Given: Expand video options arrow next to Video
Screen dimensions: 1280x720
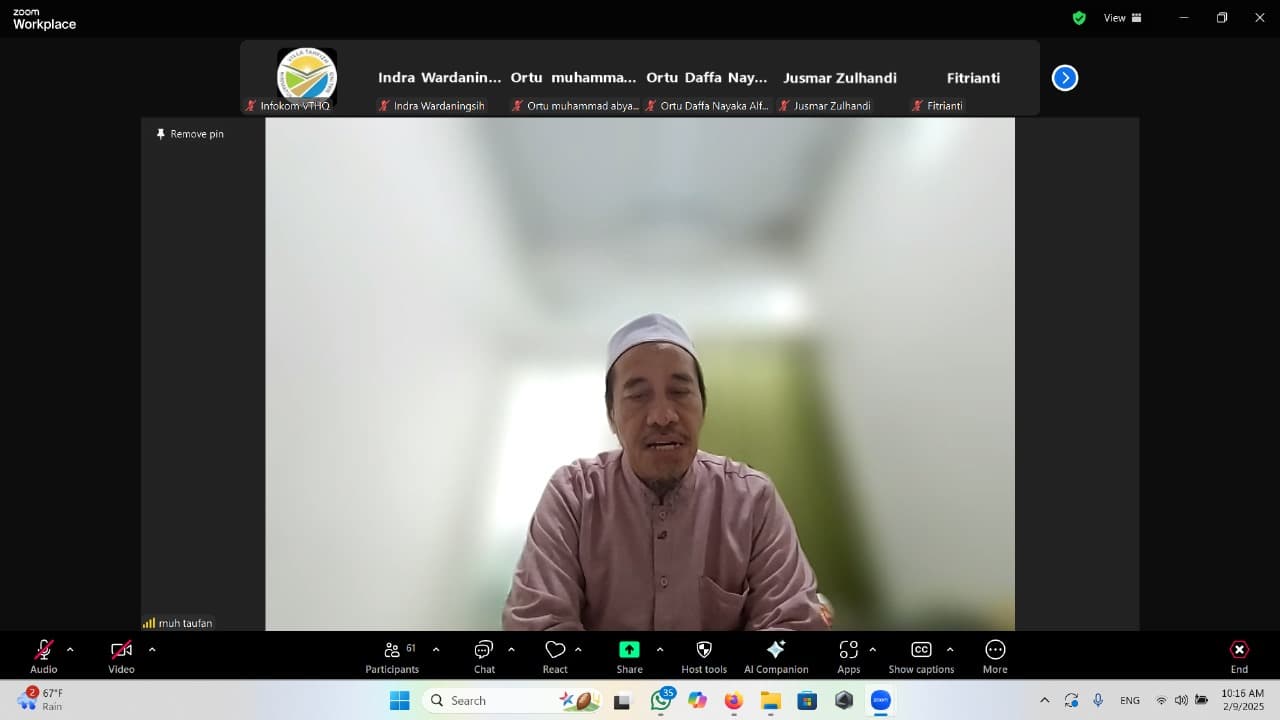Looking at the screenshot, I should 152,649.
